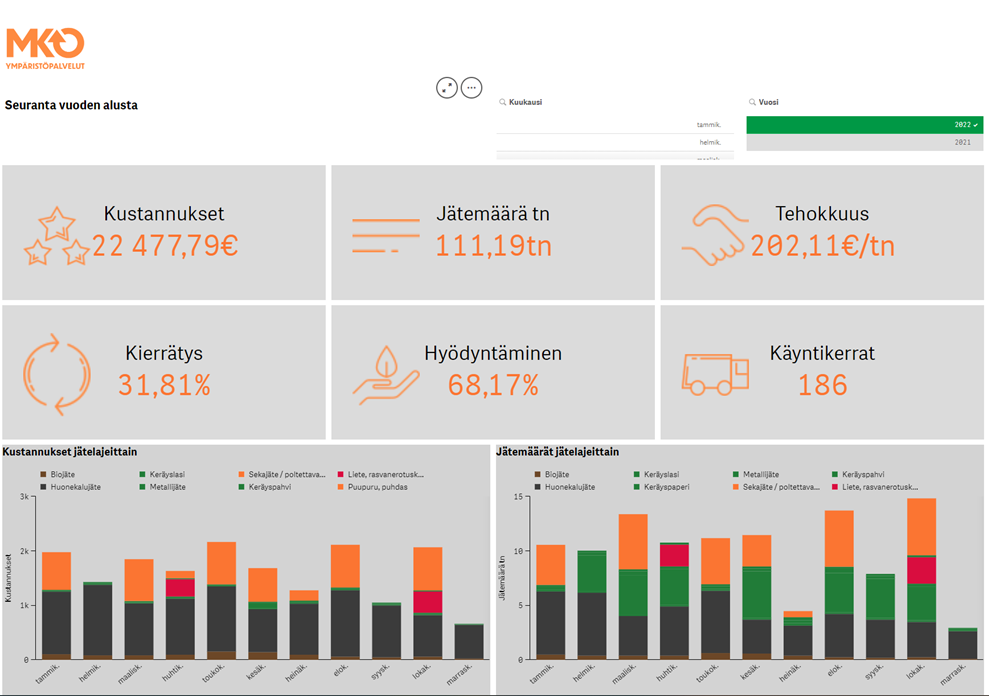The image size is (989, 696).
Task: Click the Jätemäärä tn KPI tile value
Action: coord(493,245)
